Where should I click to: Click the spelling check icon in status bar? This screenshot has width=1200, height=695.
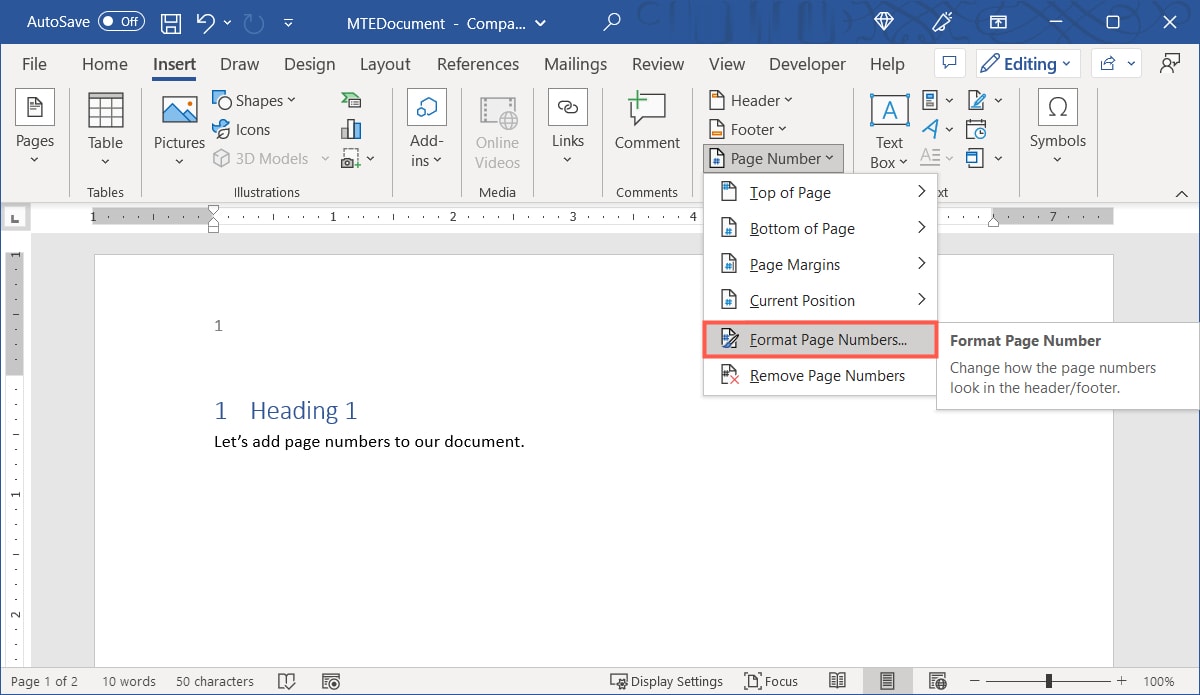point(287,681)
